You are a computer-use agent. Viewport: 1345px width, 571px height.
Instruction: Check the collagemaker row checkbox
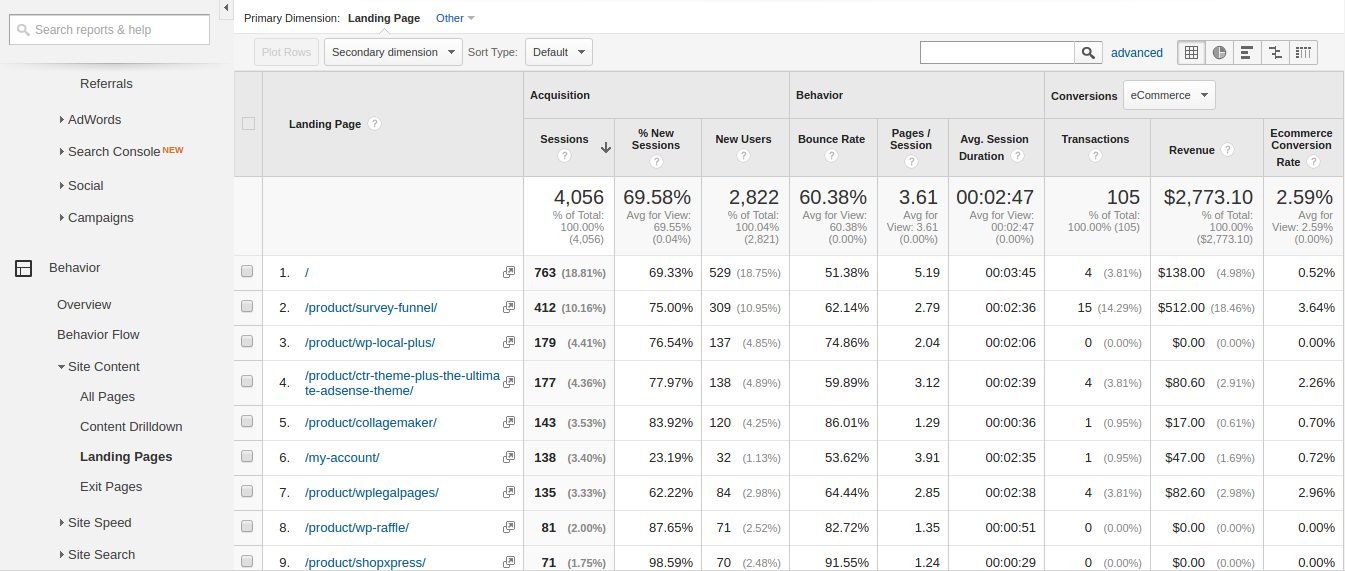(247, 421)
